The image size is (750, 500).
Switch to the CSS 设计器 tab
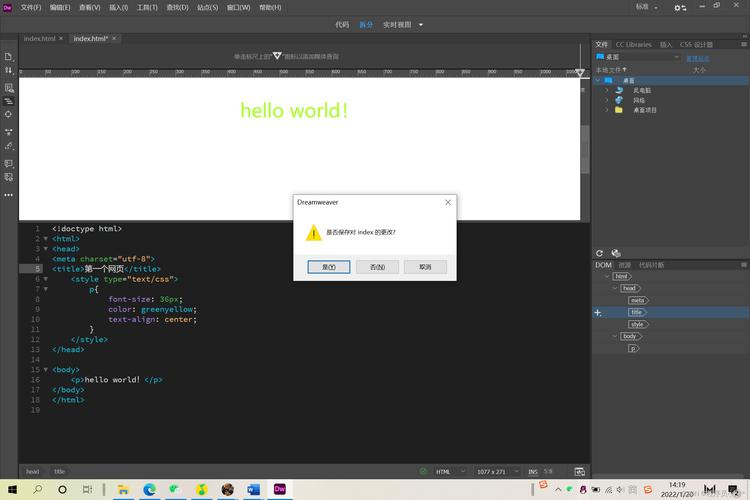tap(696, 44)
